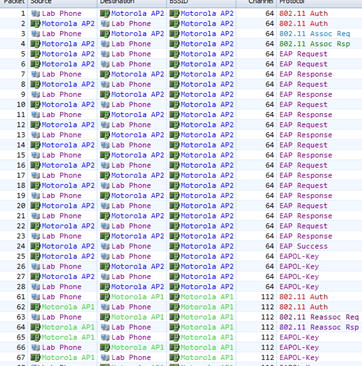This screenshot has width=362, height=366.
Task: Sort by the BSSID column header
Action: pos(202,3)
